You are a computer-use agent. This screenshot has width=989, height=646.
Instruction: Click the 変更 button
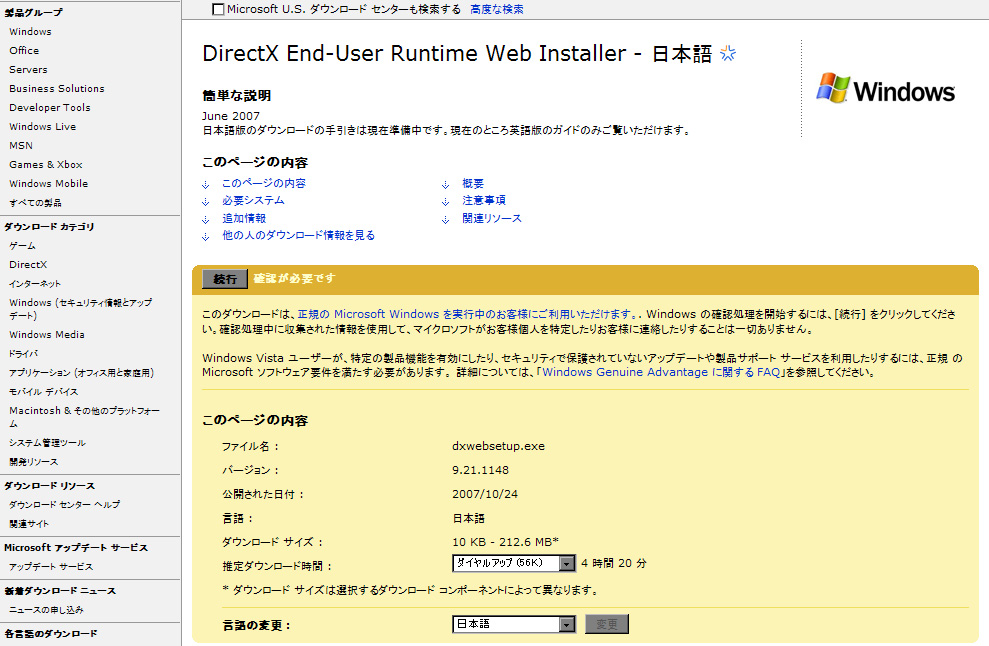(x=607, y=624)
